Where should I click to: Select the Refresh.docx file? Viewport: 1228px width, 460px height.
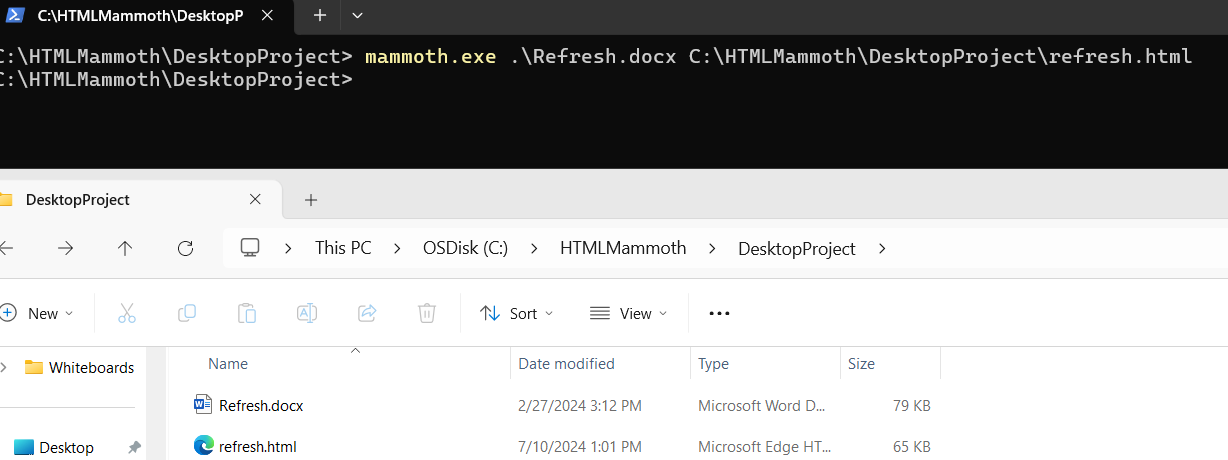click(260, 405)
